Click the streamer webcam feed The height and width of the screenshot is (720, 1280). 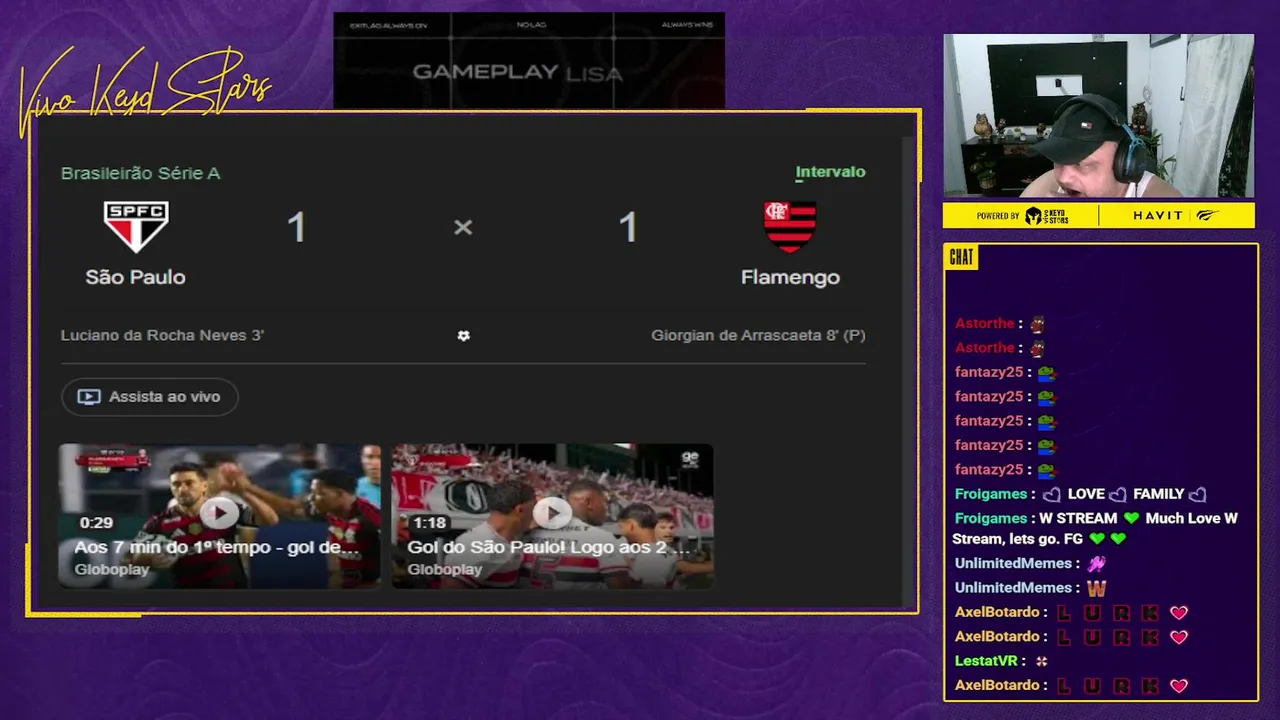(x=1098, y=116)
